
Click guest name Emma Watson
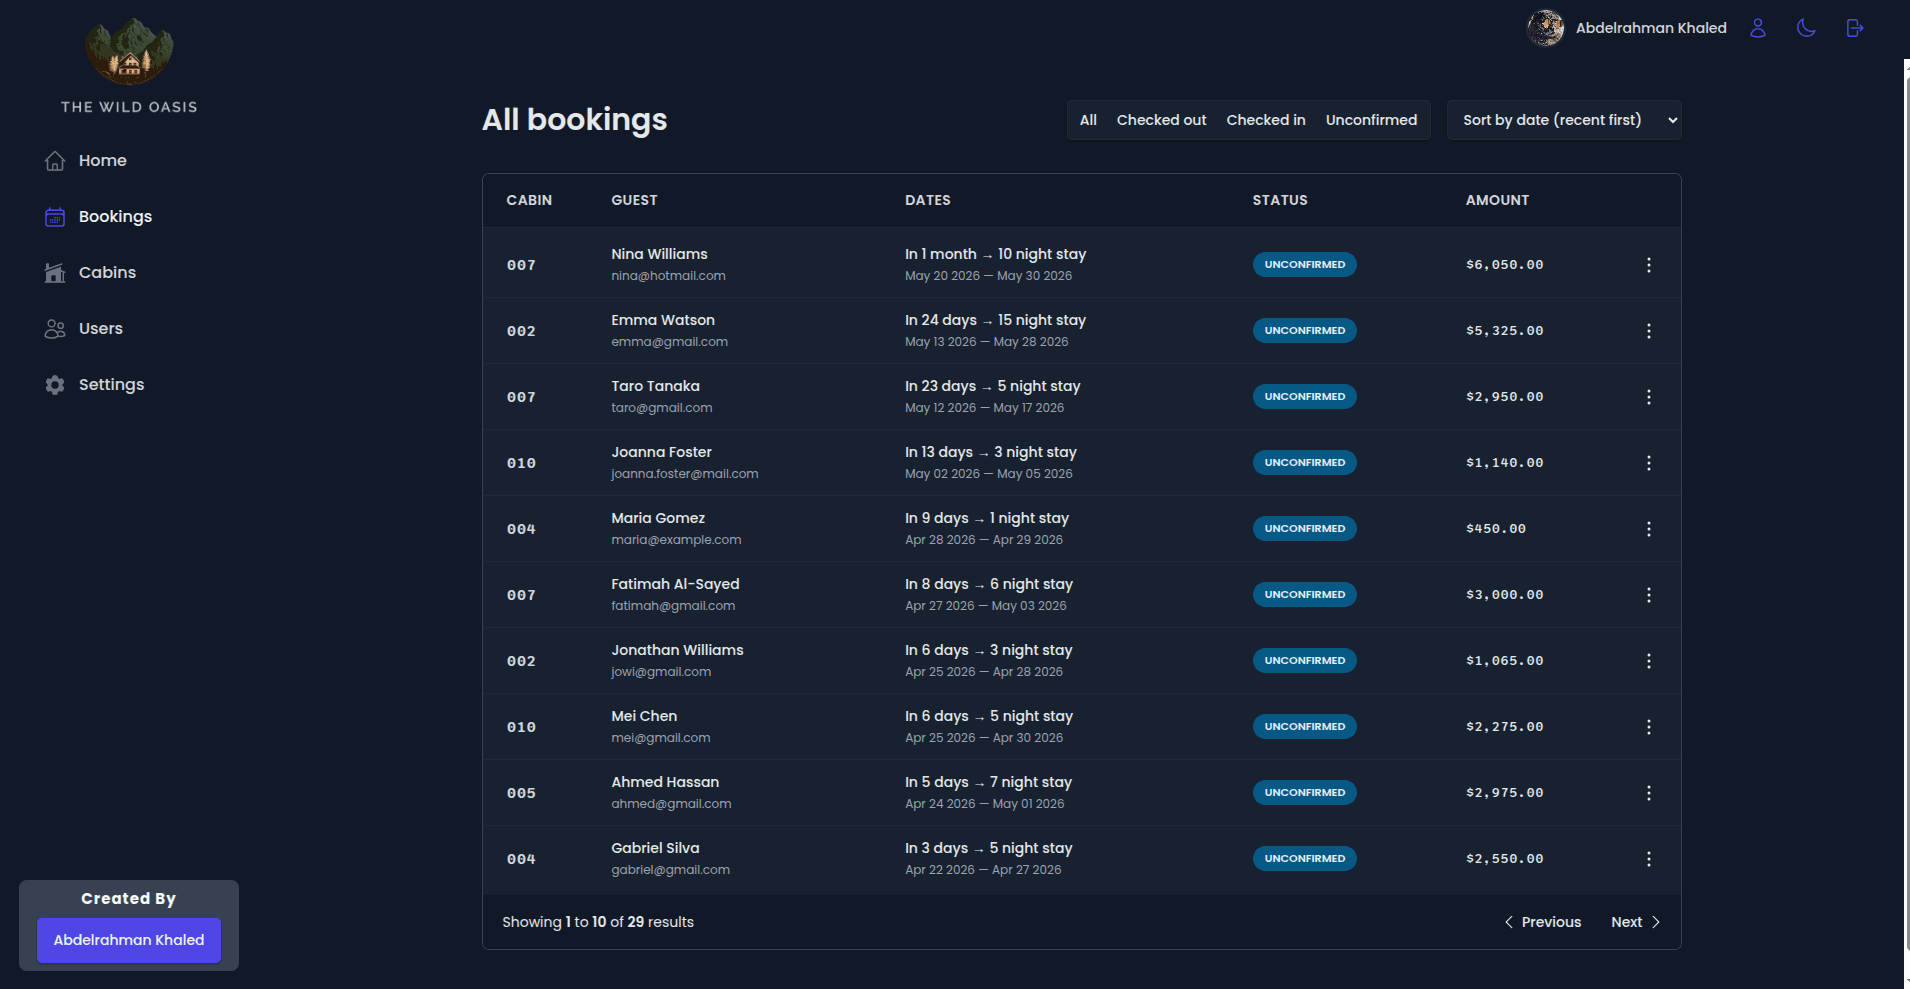[x=663, y=320]
